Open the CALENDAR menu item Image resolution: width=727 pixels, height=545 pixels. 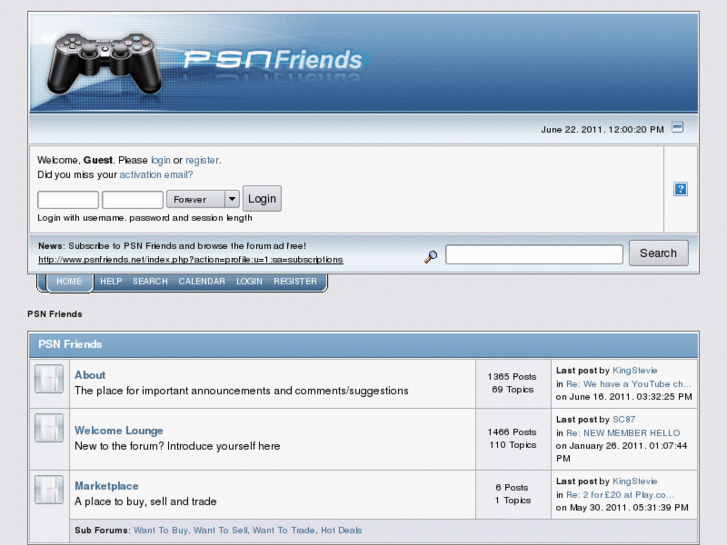(202, 282)
